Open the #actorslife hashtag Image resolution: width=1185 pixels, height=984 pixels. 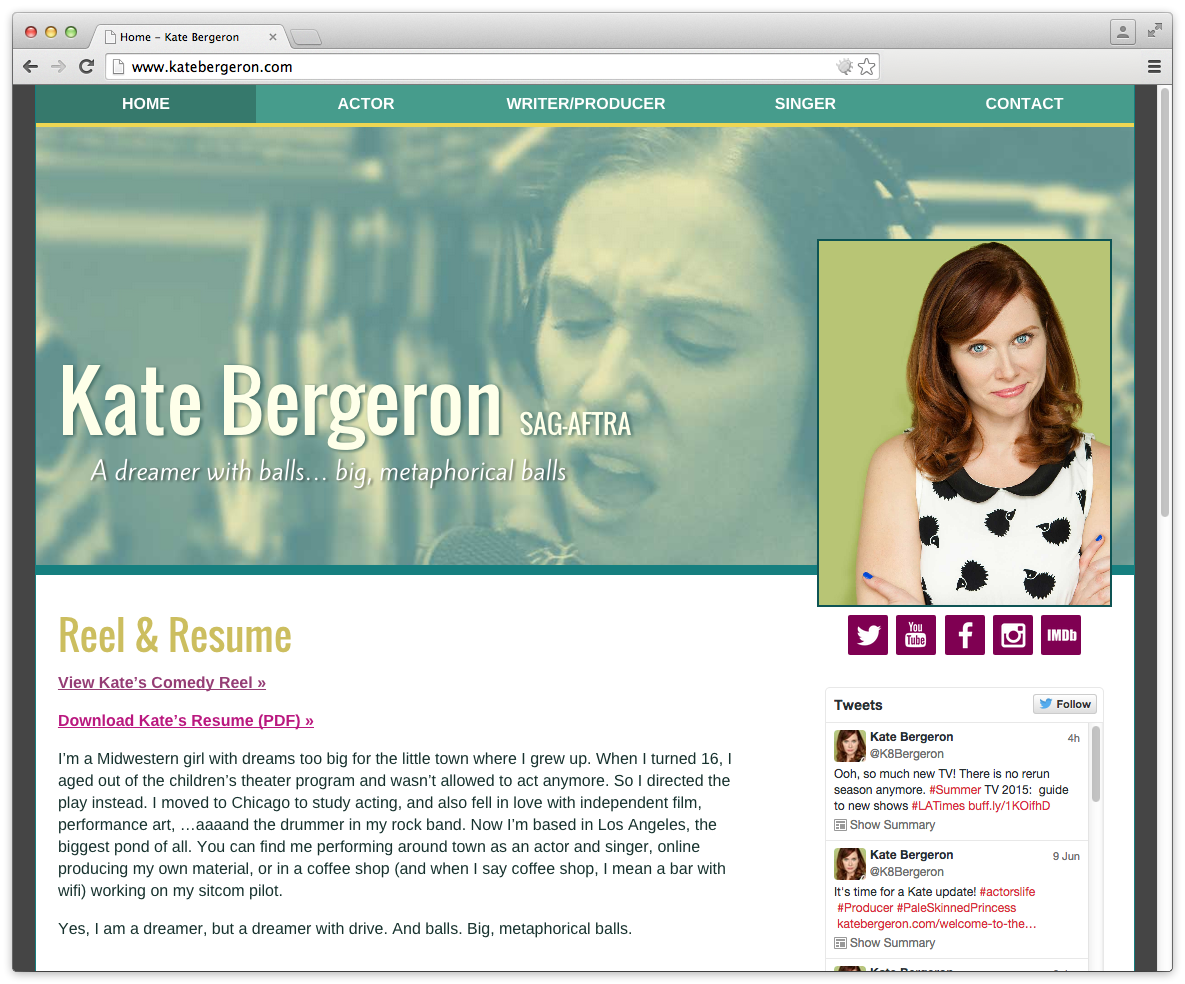pyautogui.click(x=1007, y=892)
